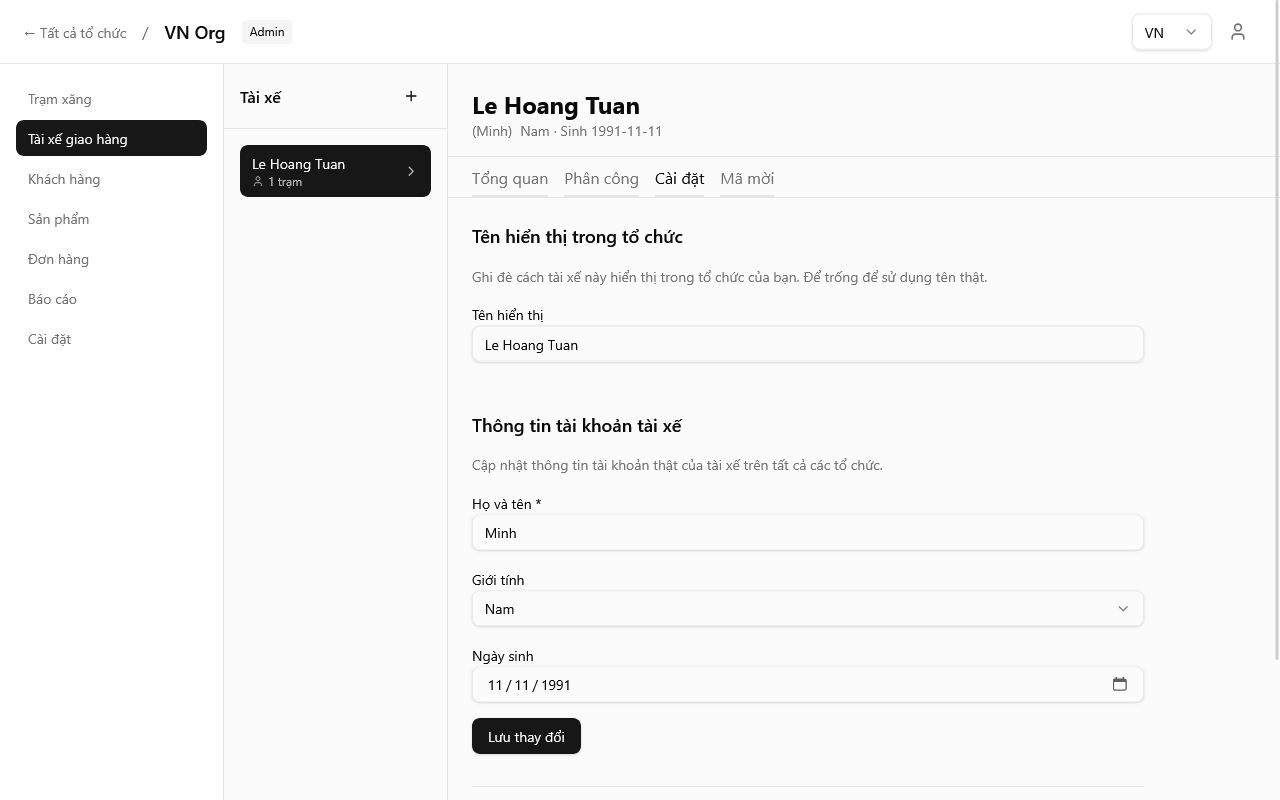Switch to the Phân công tab
Image resolution: width=1280 pixels, height=800 pixels.
(x=601, y=179)
